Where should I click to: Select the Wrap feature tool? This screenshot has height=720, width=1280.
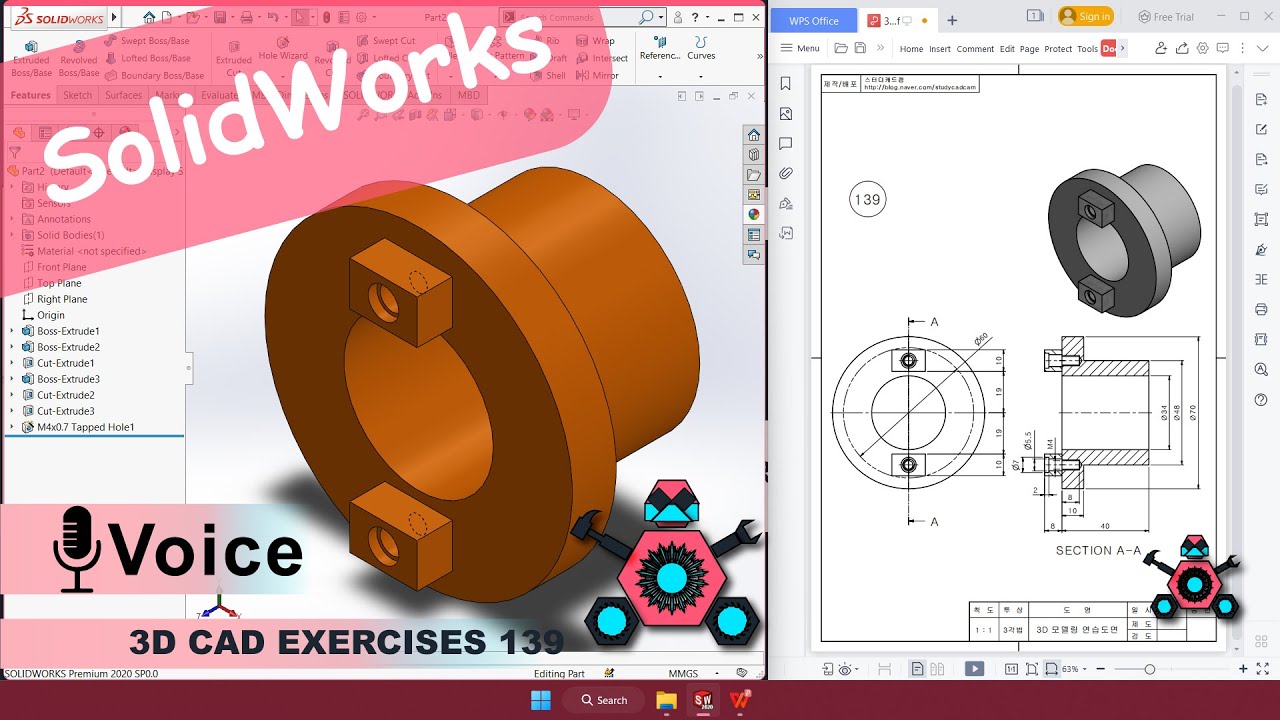pos(595,41)
